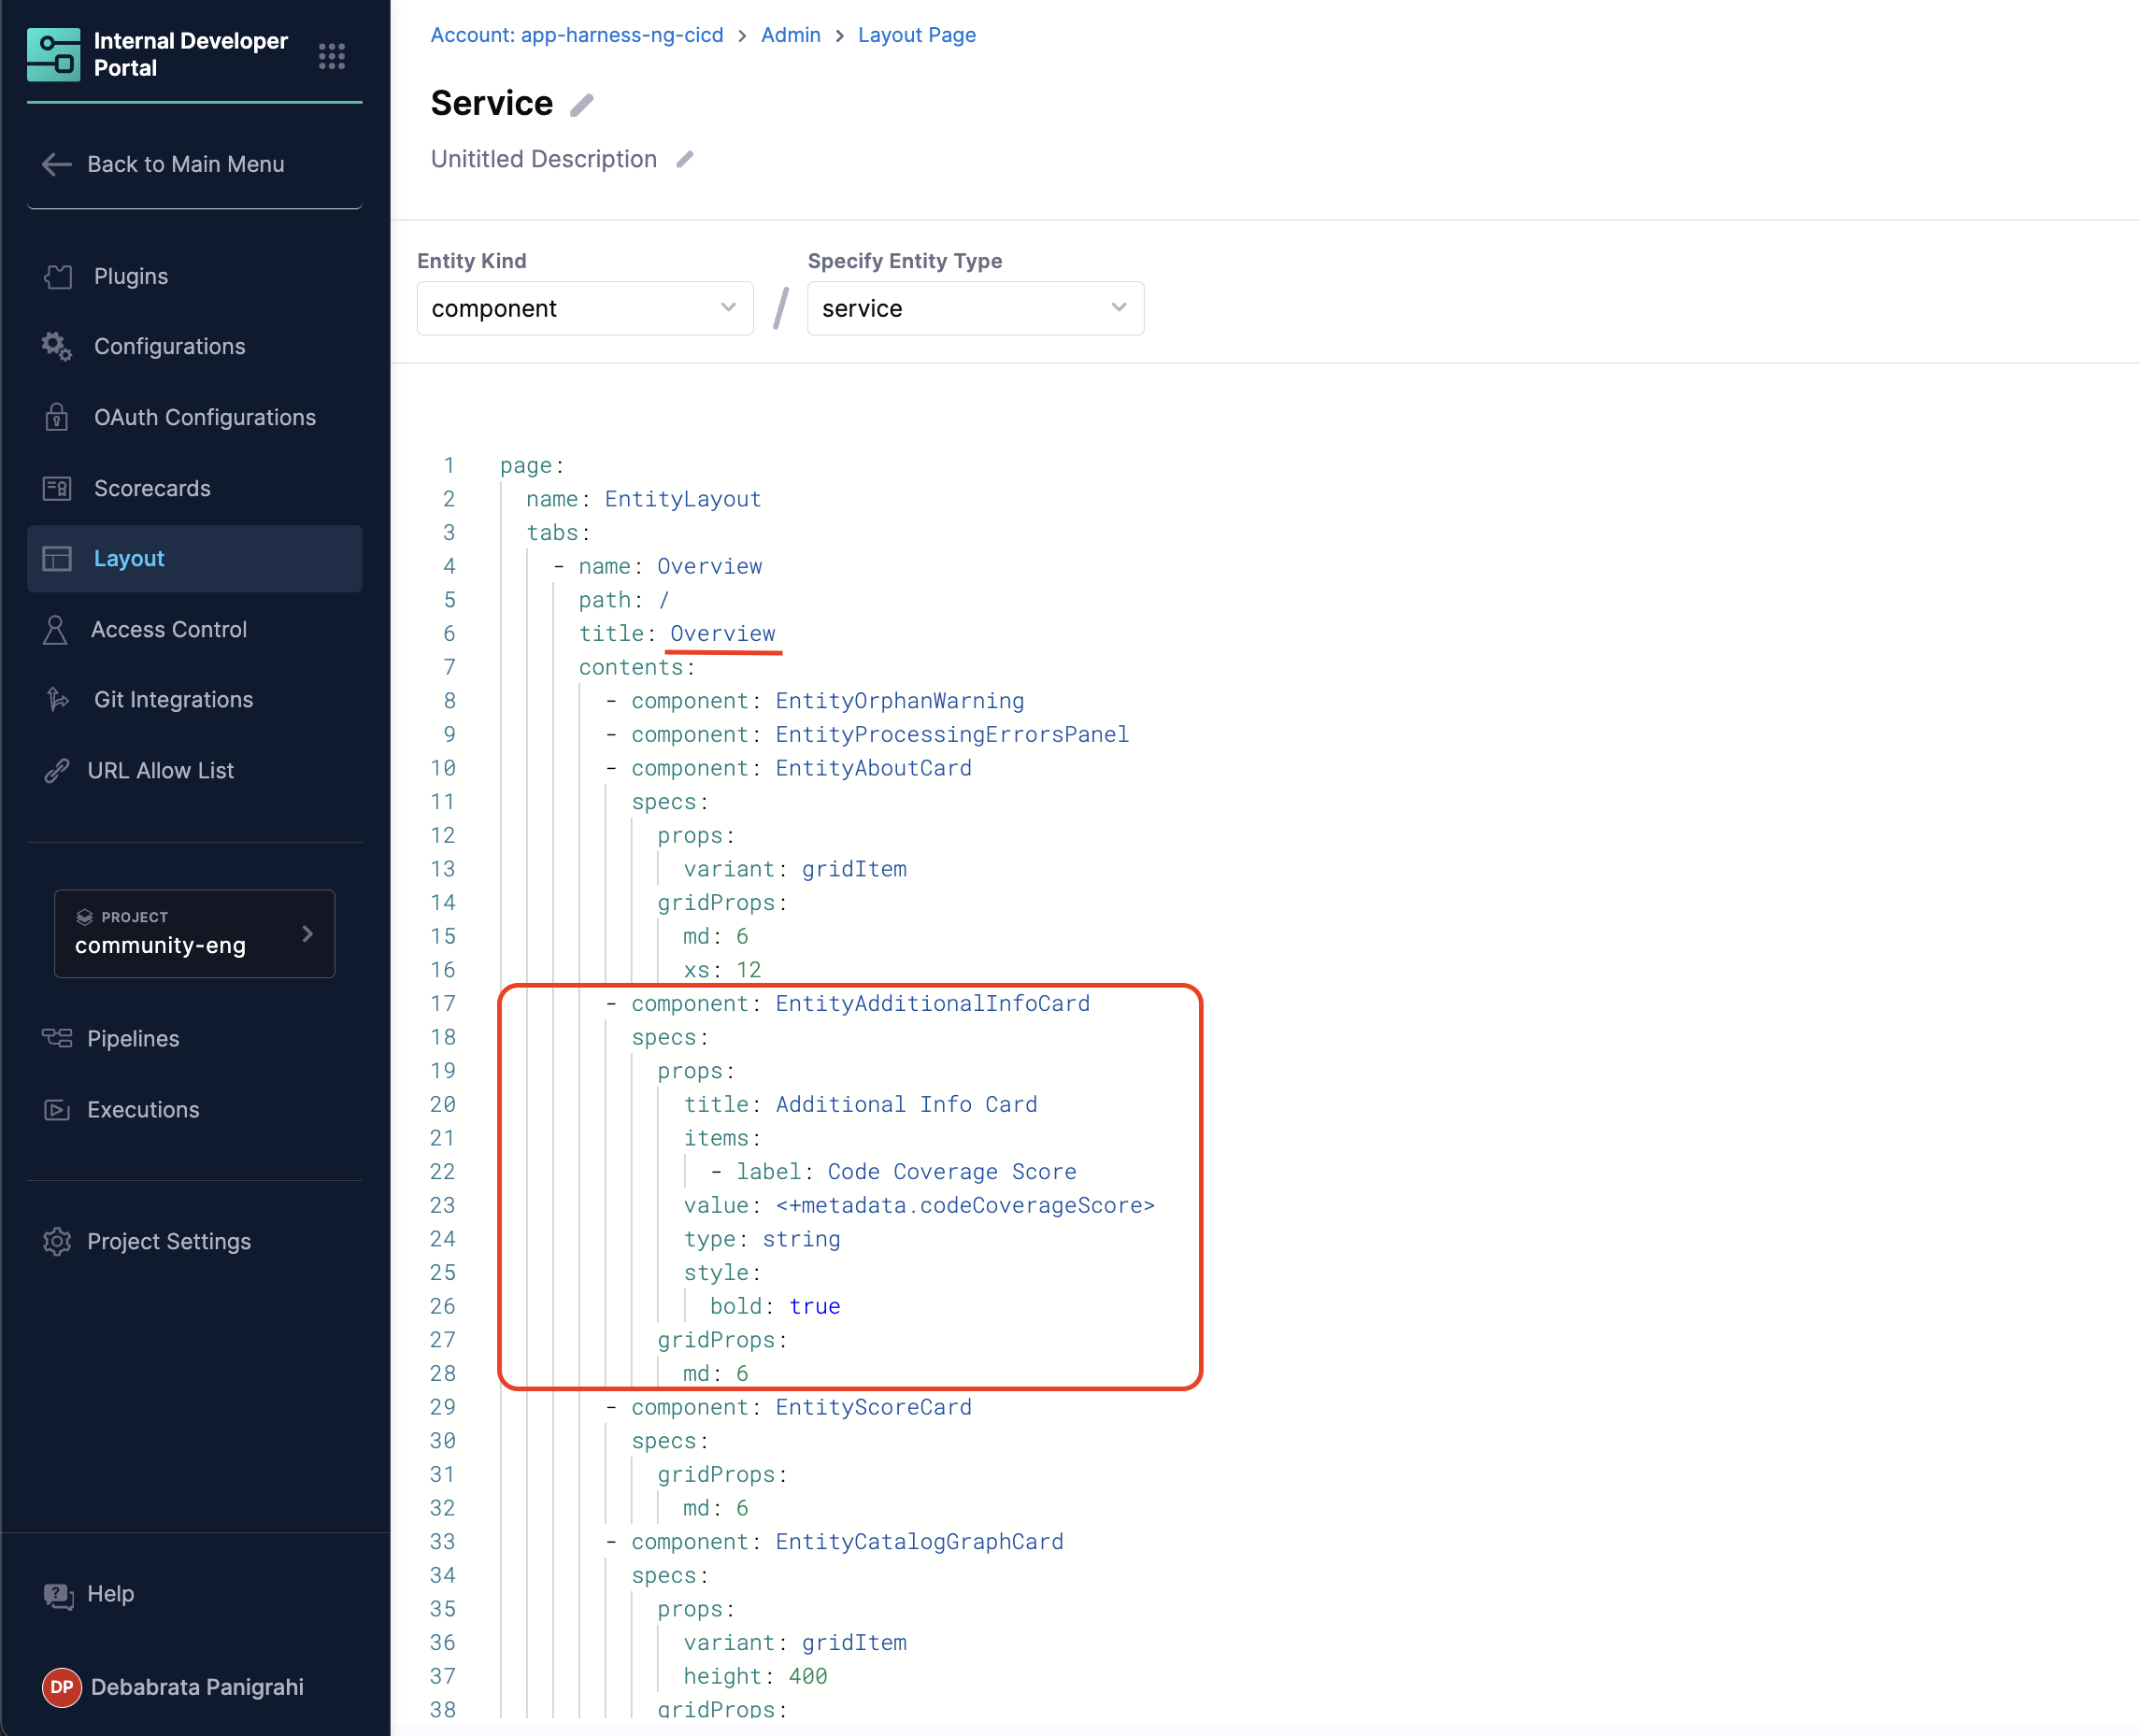
Task: Go to URL Allow List
Action: click(160, 770)
